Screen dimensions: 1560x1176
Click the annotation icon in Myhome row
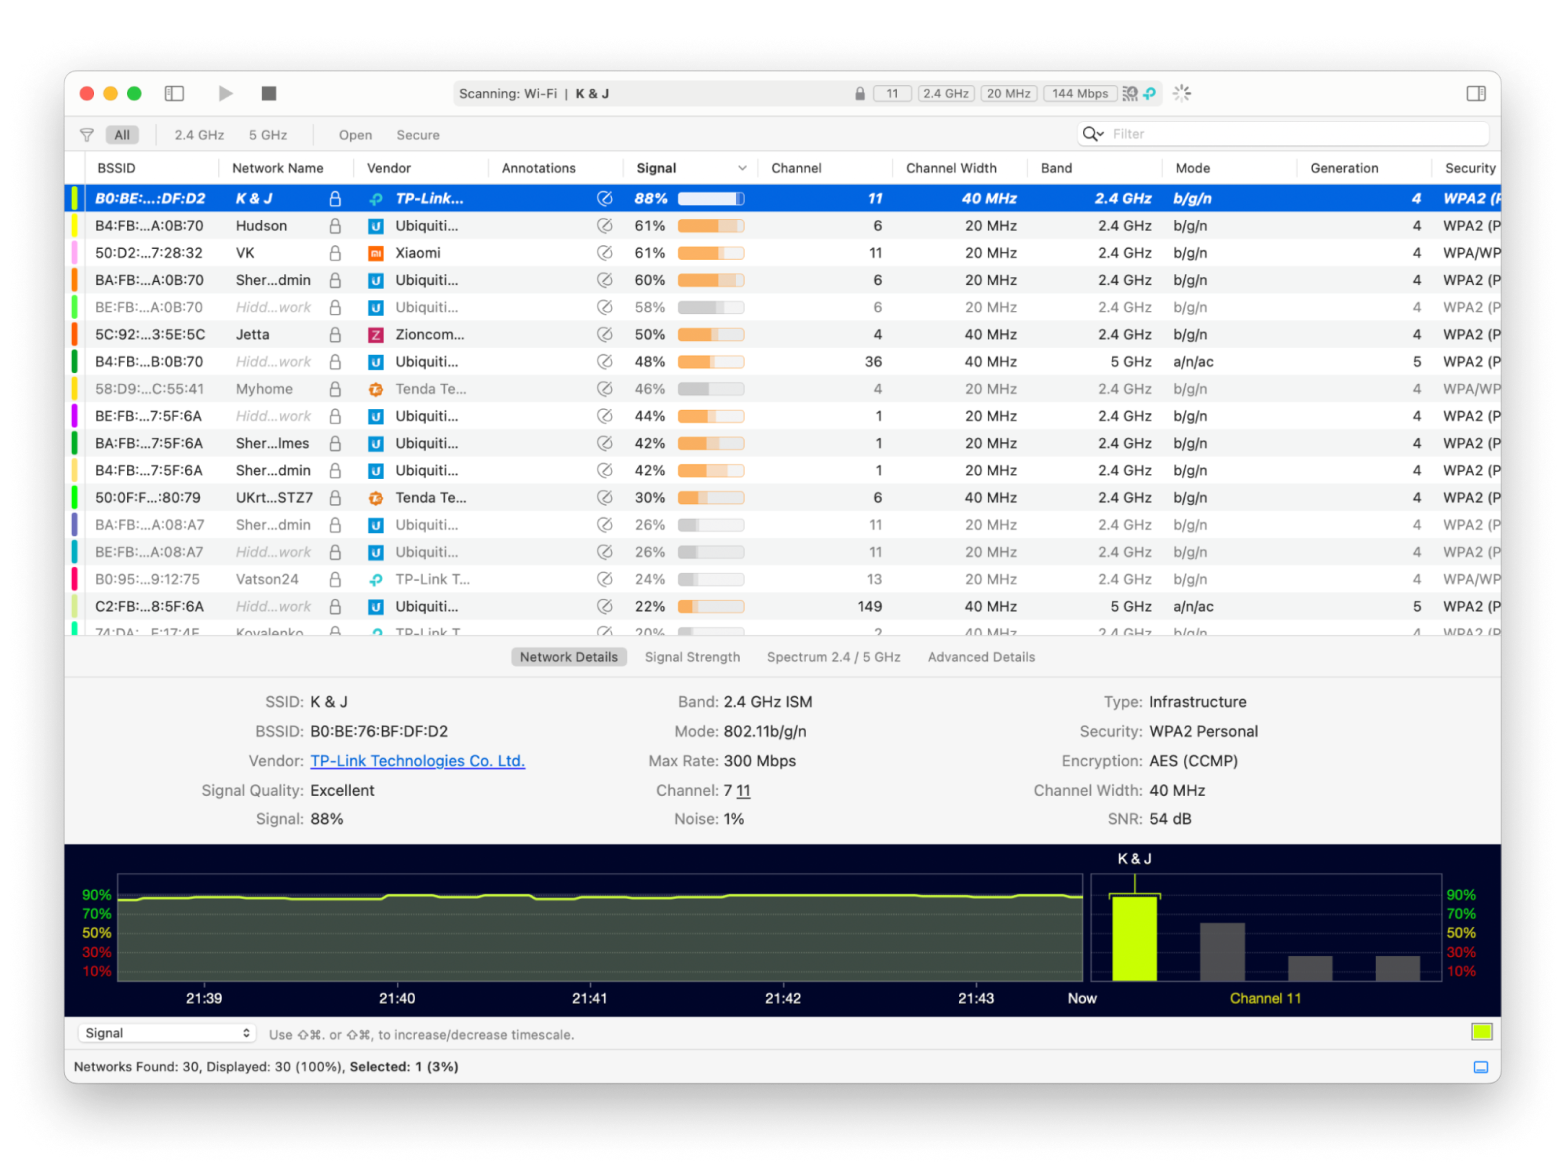click(605, 389)
